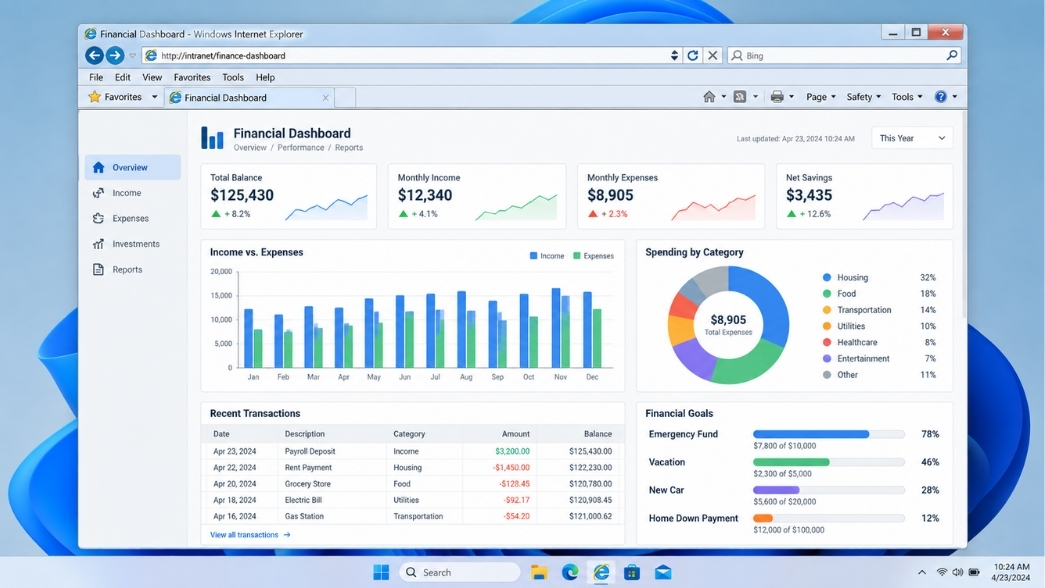The image size is (1045, 588).
Task: Print the page with the printer icon
Action: coord(777,97)
